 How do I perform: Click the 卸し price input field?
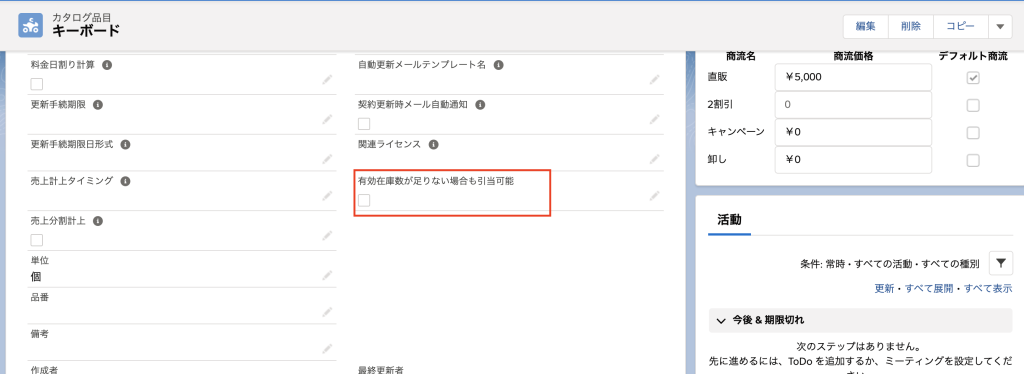tap(853, 159)
